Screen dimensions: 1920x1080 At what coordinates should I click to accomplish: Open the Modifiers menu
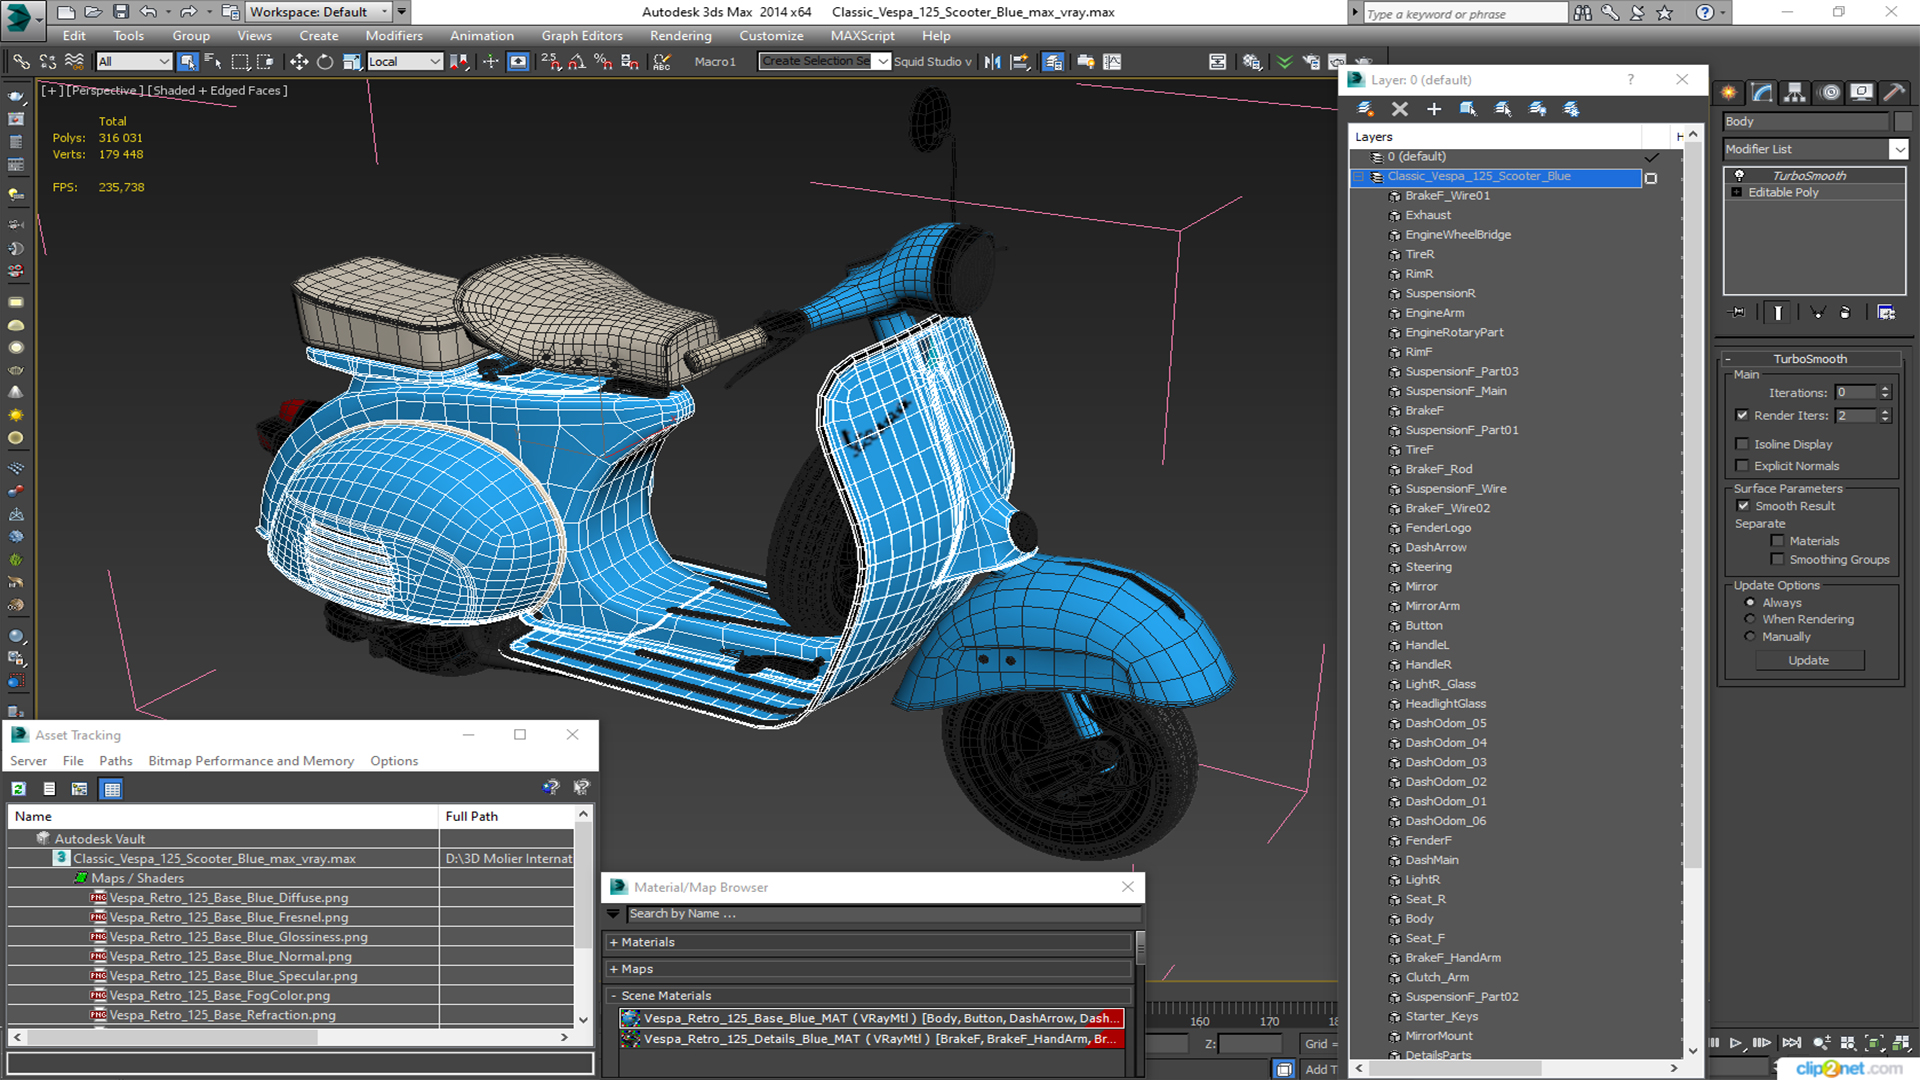click(x=394, y=36)
